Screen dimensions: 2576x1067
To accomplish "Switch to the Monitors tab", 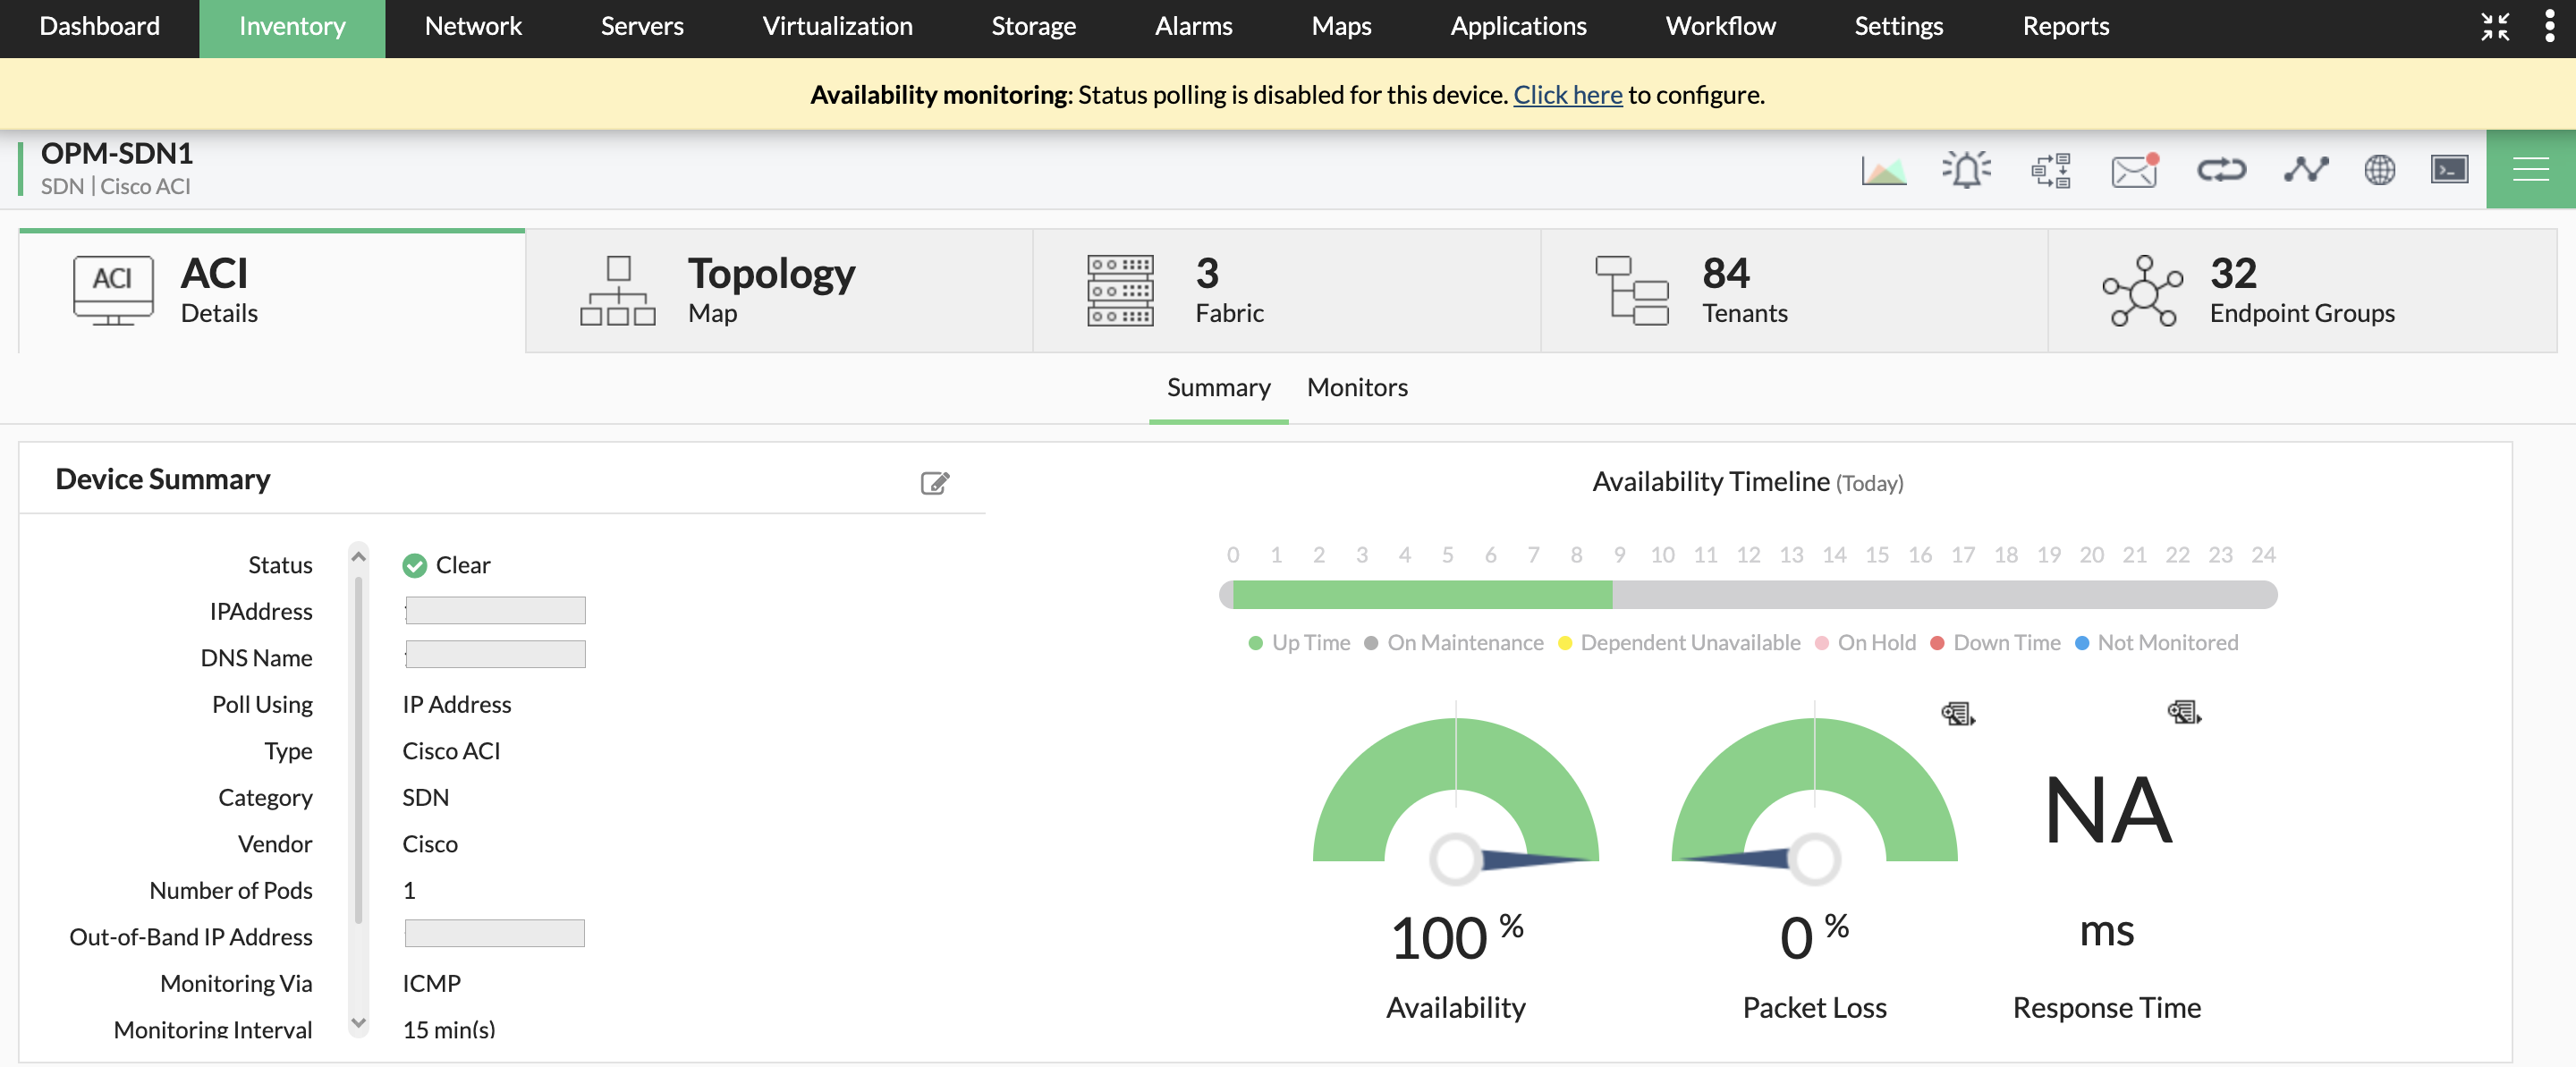I will point(1356,387).
